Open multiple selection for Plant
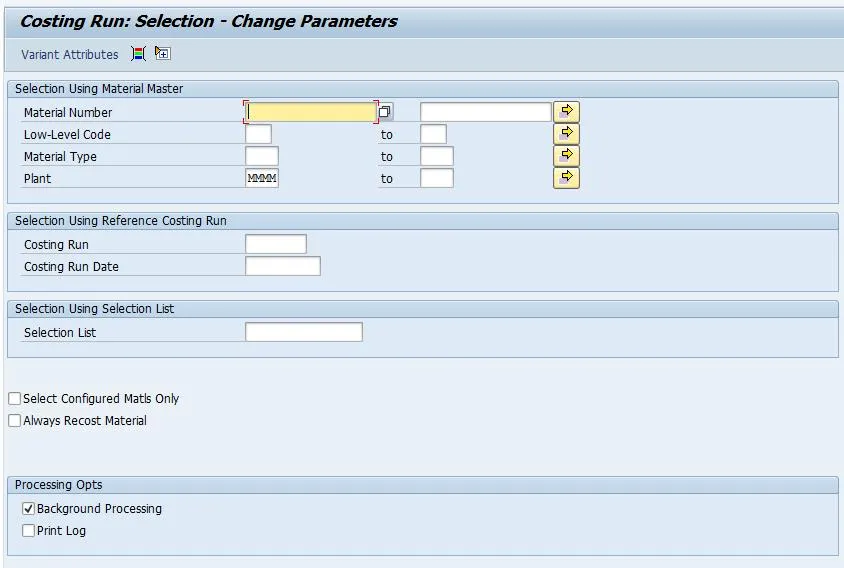This screenshot has height=568, width=844. click(x=566, y=178)
